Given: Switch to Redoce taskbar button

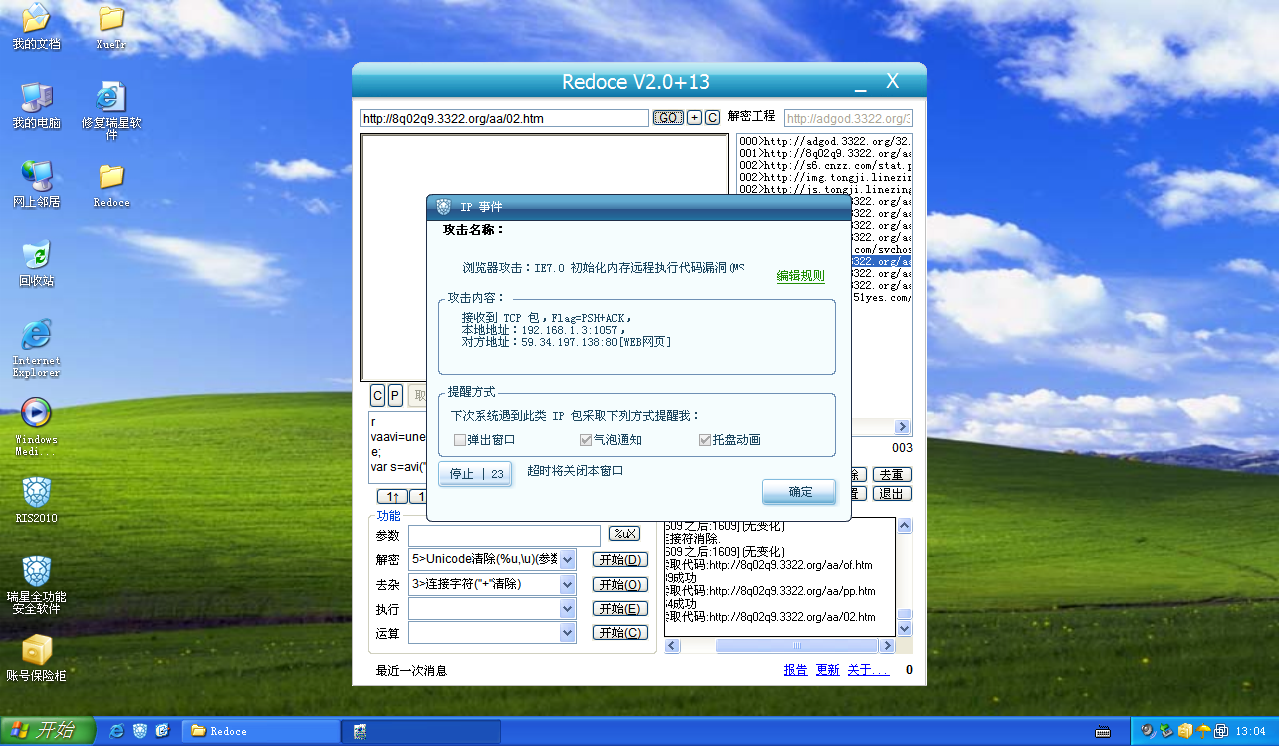Looking at the screenshot, I should click(262, 731).
